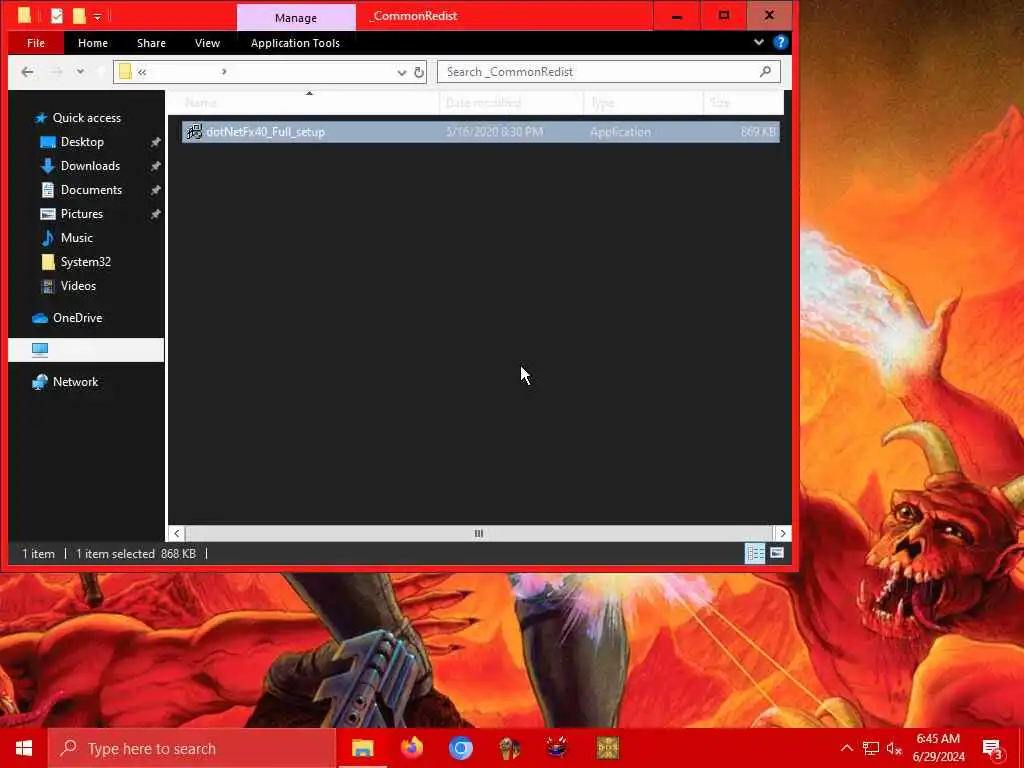Screen dimensions: 1024x768
Task: Expand address bar previous locations dropdown
Action: pyautogui.click(x=402, y=72)
